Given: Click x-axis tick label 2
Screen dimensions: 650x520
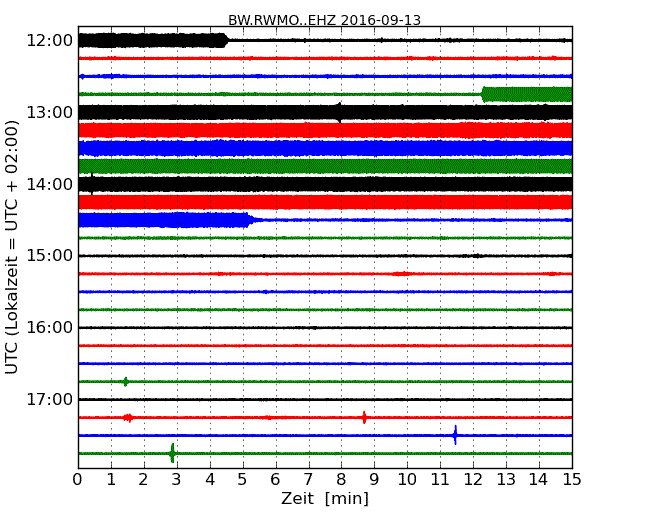Looking at the screenshot, I should [x=143, y=479].
